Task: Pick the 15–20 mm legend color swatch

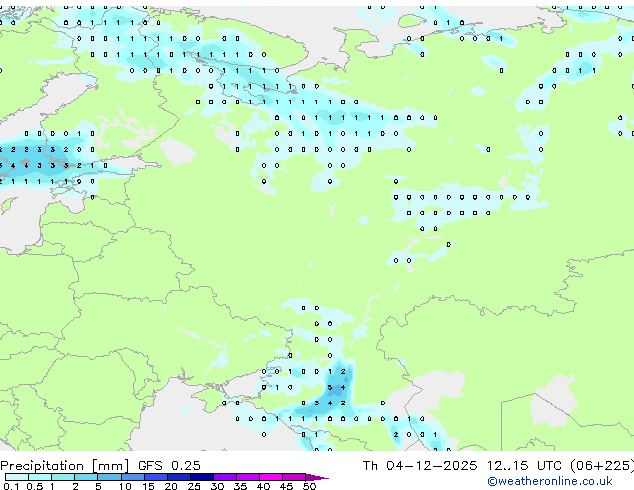Action: click(x=155, y=477)
